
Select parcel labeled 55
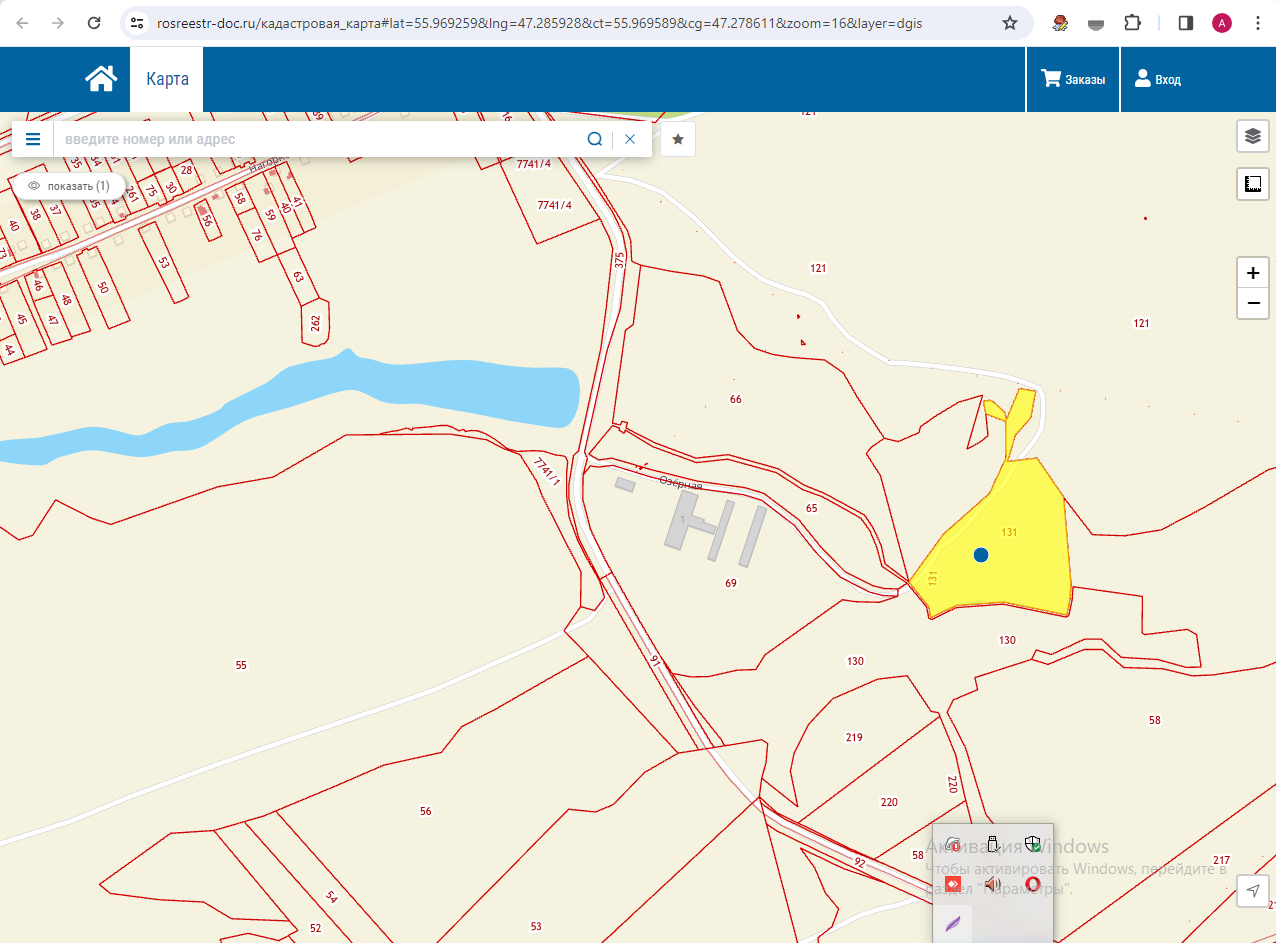241,665
